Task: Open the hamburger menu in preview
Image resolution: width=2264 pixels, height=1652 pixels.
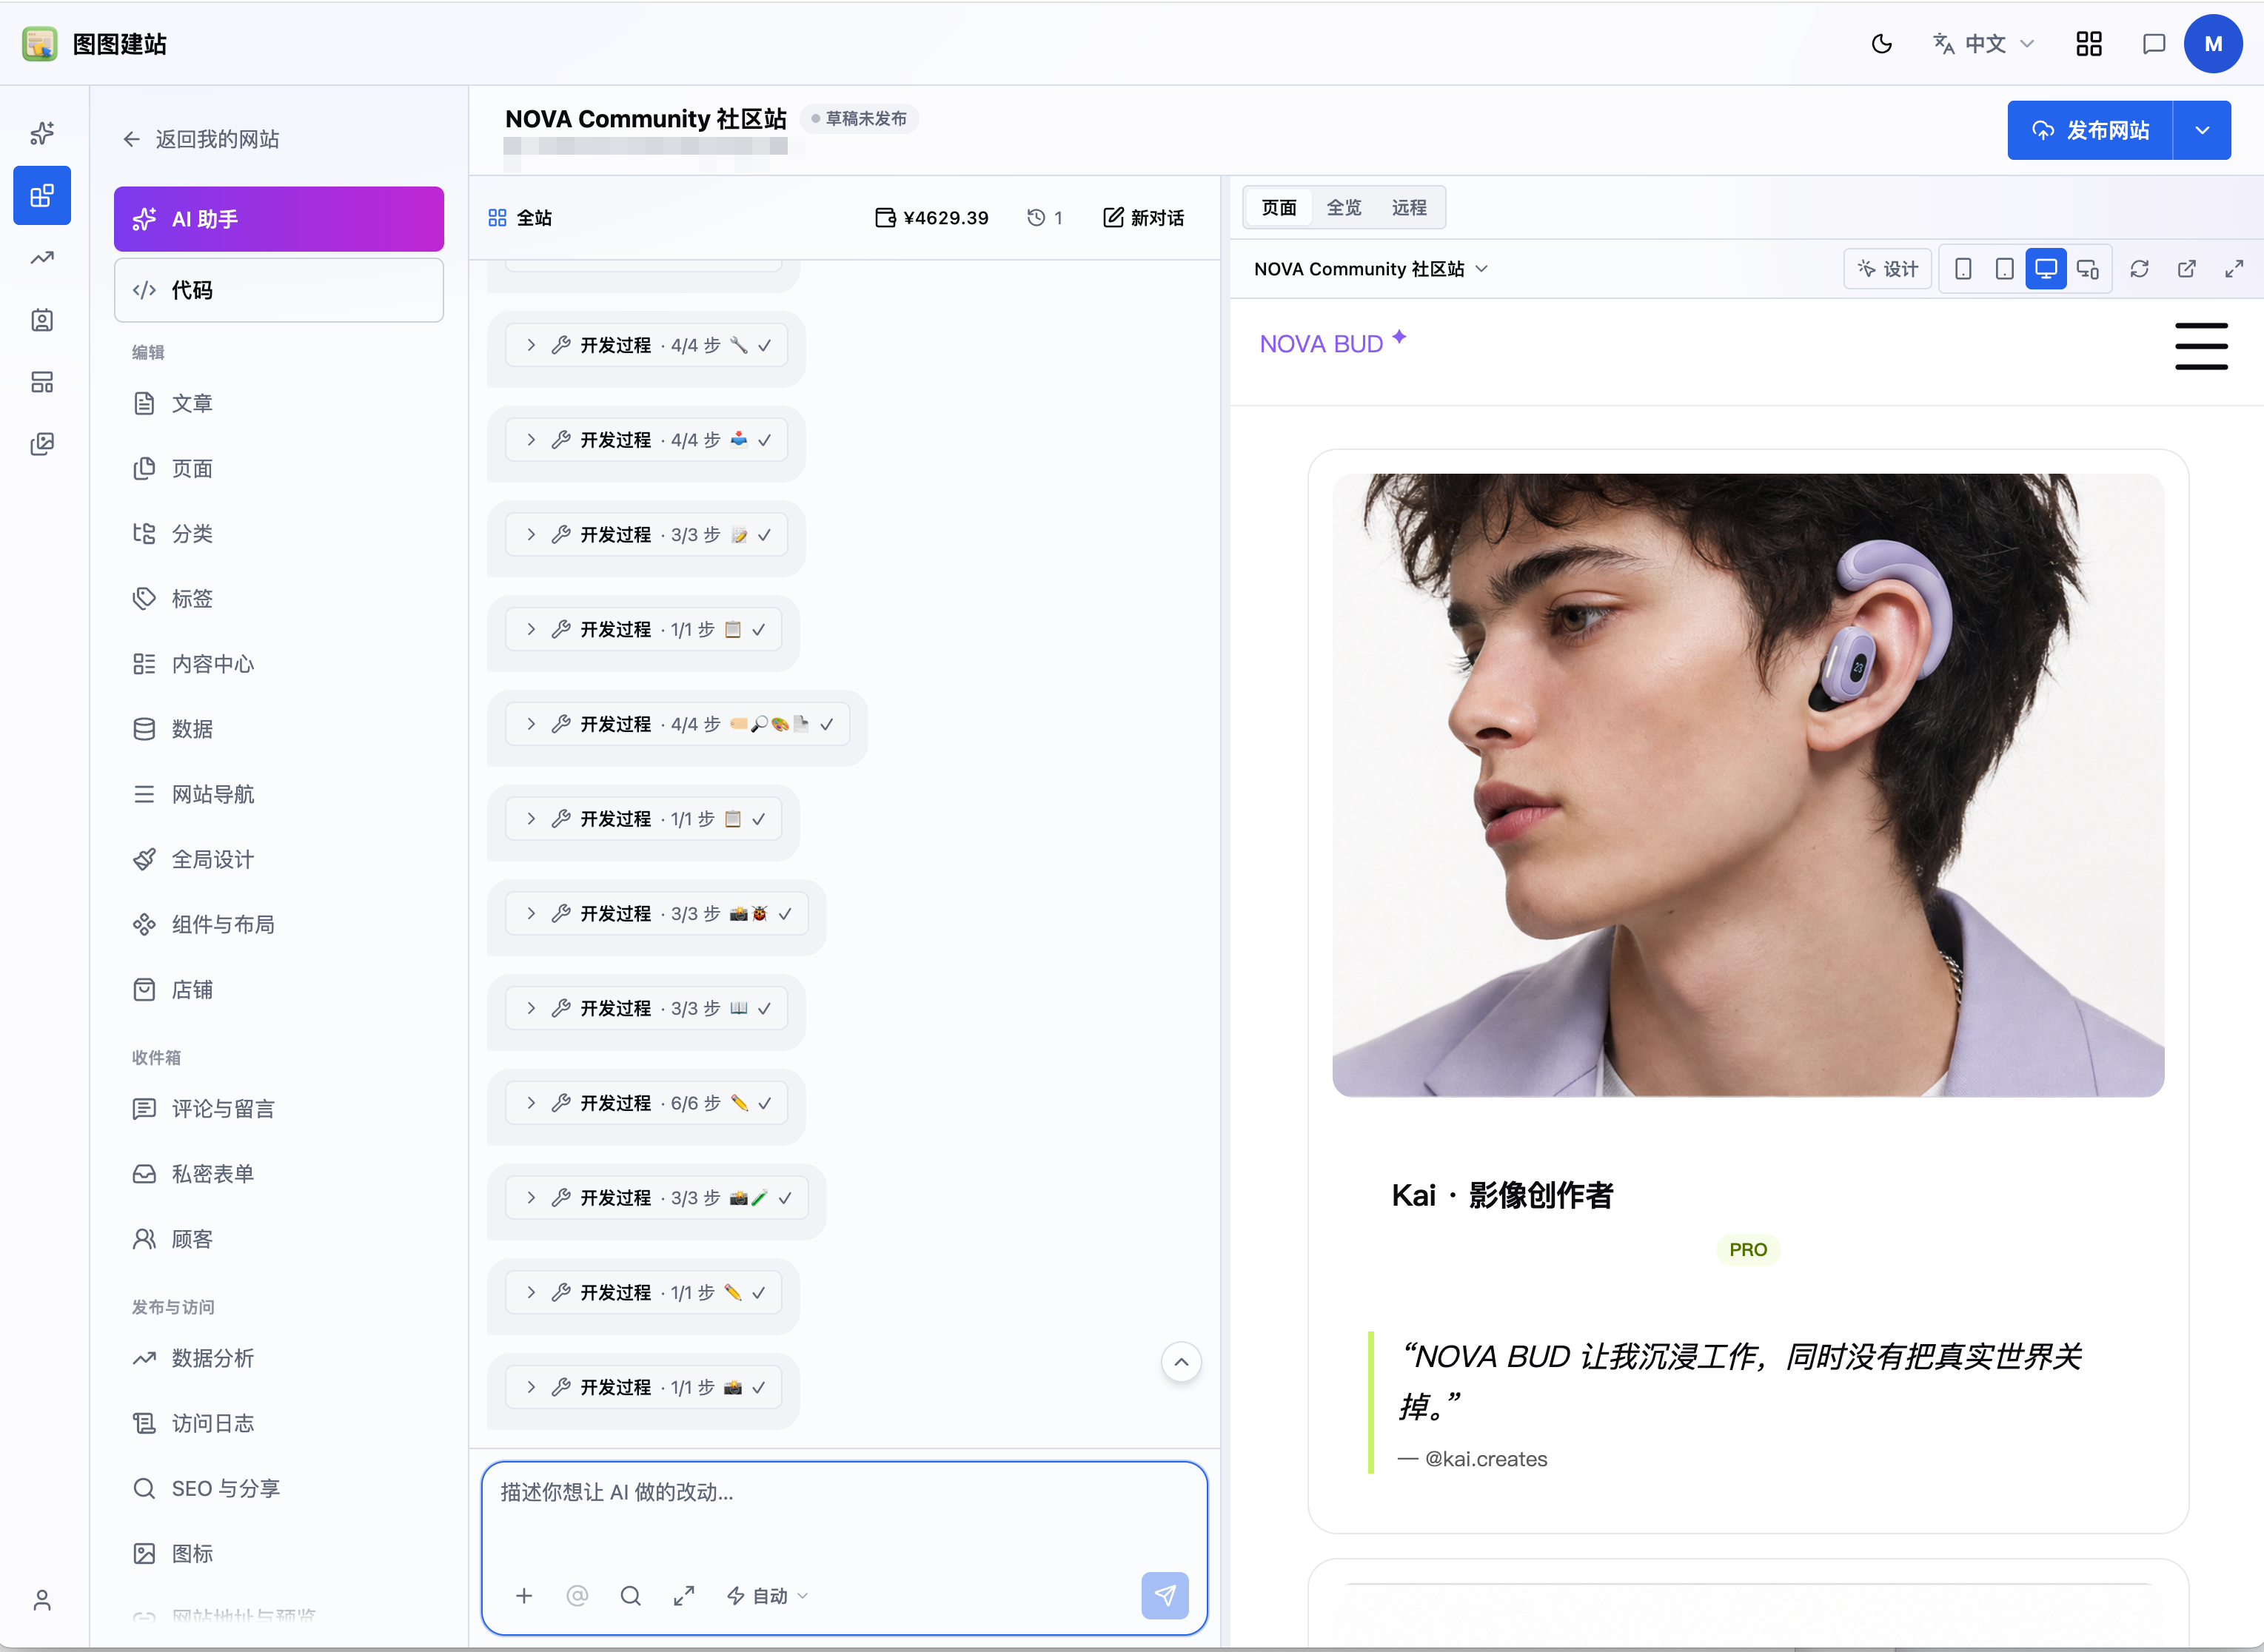Action: 2201,346
